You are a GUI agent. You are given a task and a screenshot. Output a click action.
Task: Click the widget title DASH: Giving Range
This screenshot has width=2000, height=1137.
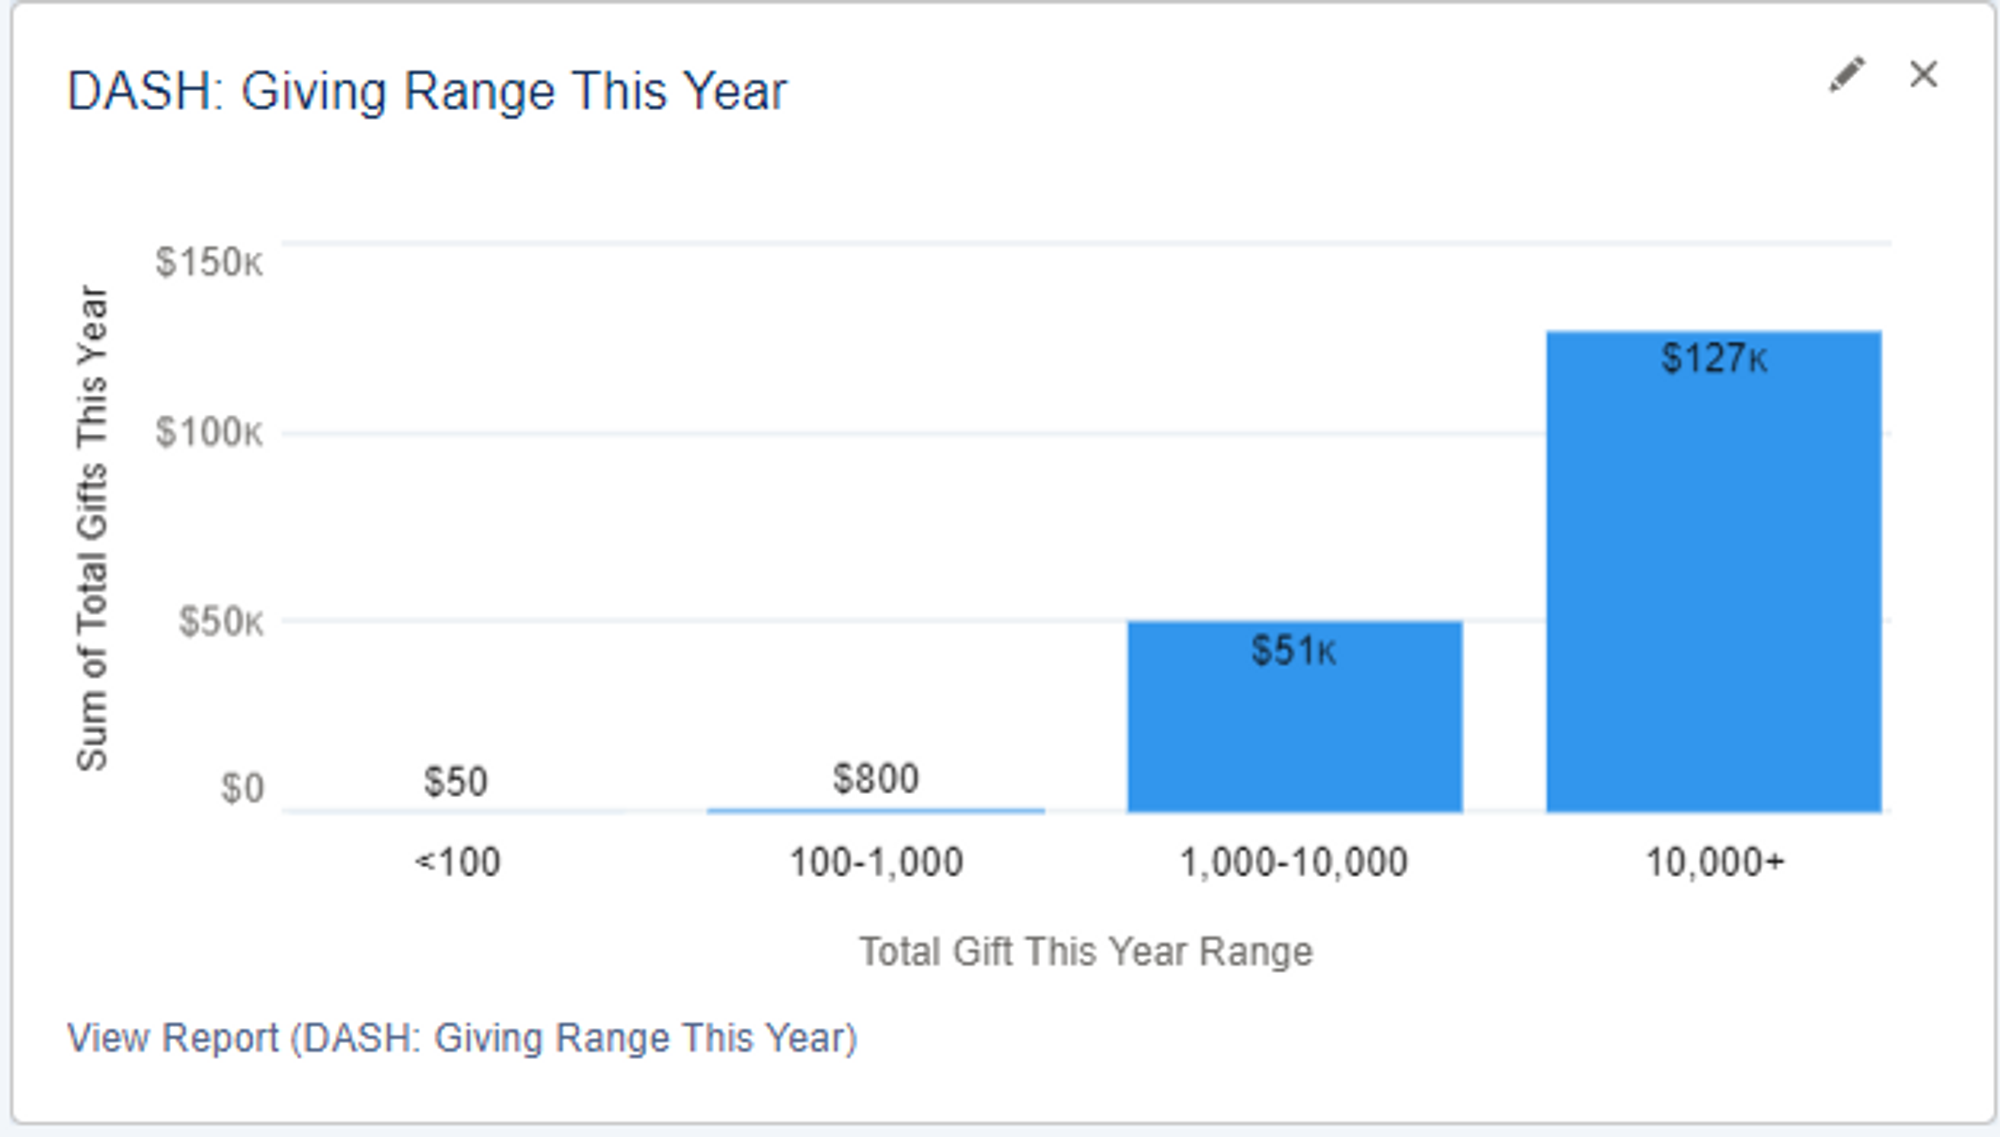[x=427, y=92]
